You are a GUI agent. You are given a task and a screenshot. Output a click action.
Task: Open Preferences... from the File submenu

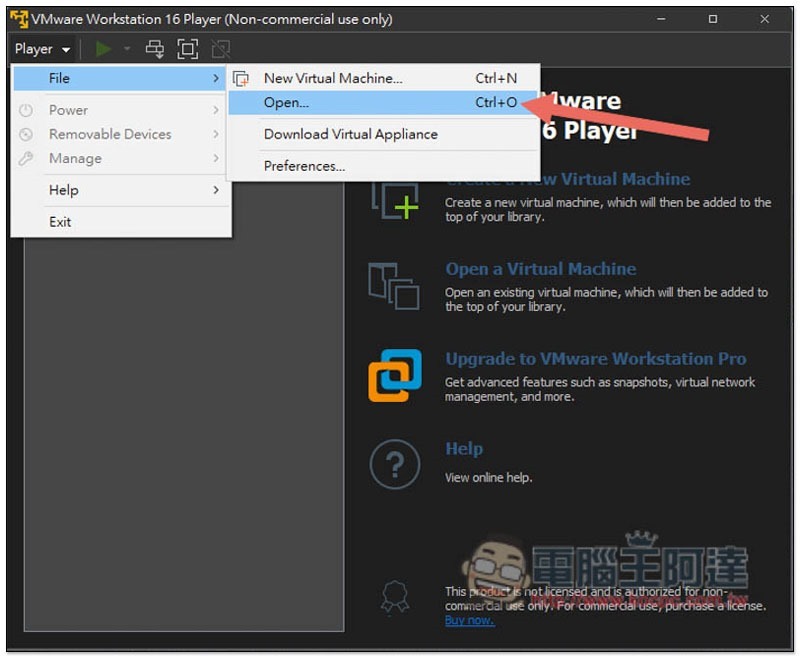(304, 166)
